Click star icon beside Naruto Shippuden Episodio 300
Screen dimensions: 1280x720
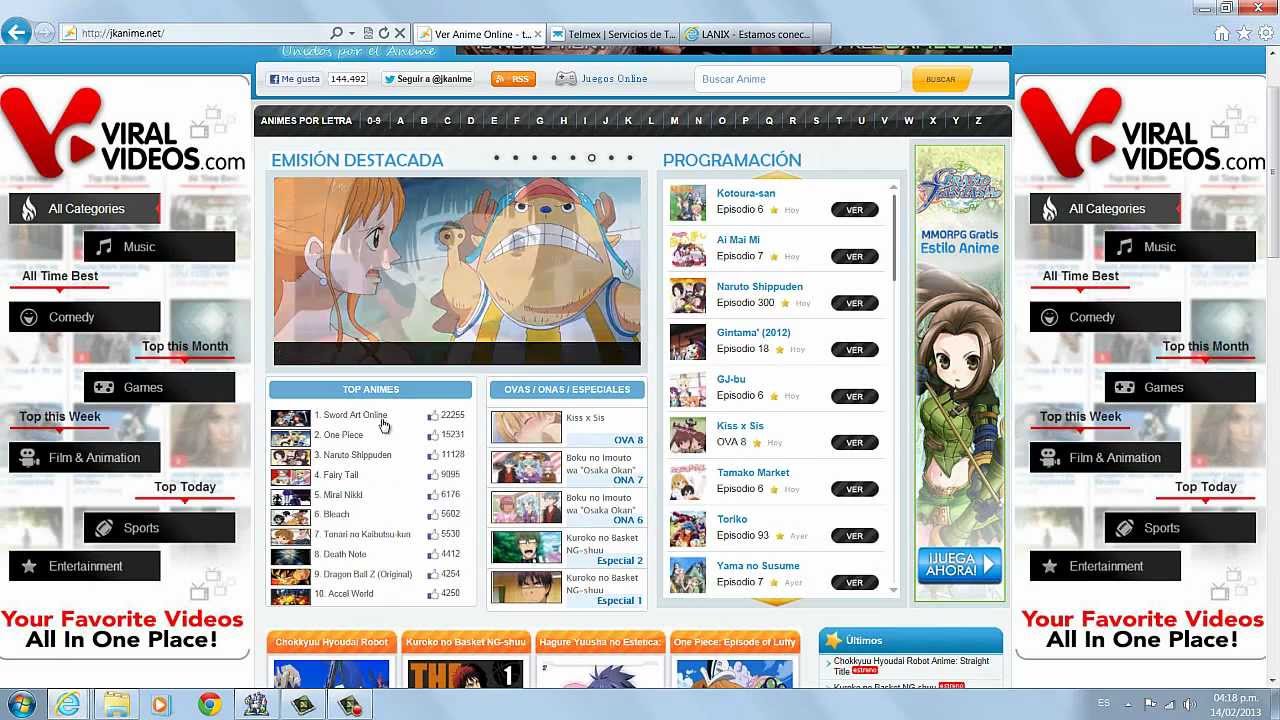(x=786, y=303)
